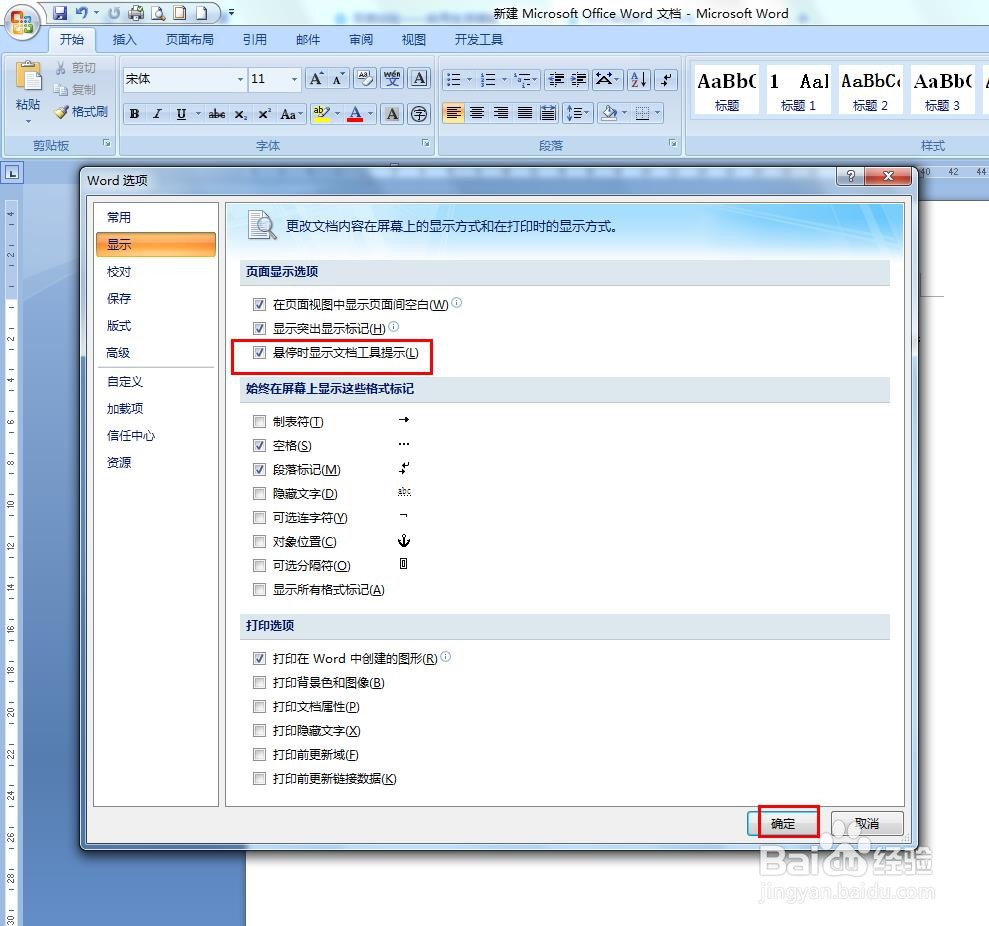Toggle Bold formatting

coord(134,114)
